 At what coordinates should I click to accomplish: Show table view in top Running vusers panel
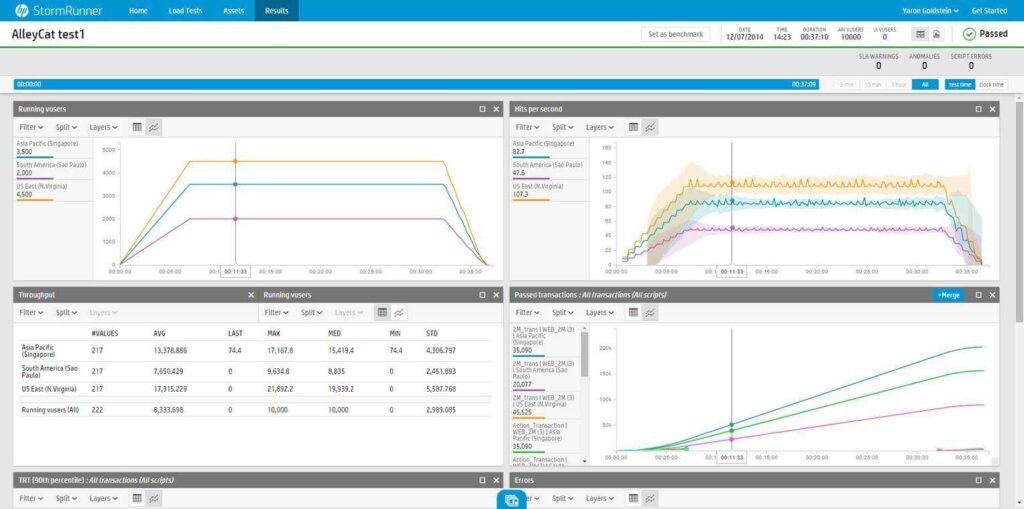pos(137,127)
